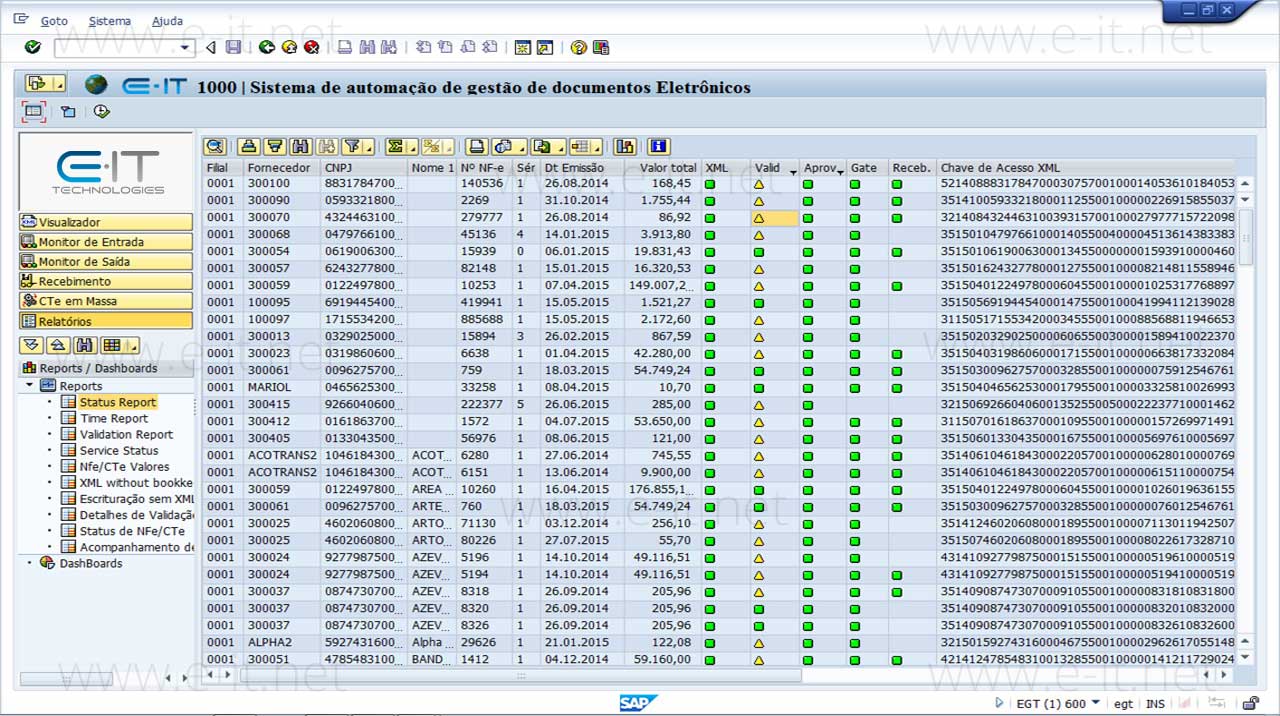Click the Sort Descending icon in the grid toolbar
This screenshot has height=716, width=1280.
[275, 146]
